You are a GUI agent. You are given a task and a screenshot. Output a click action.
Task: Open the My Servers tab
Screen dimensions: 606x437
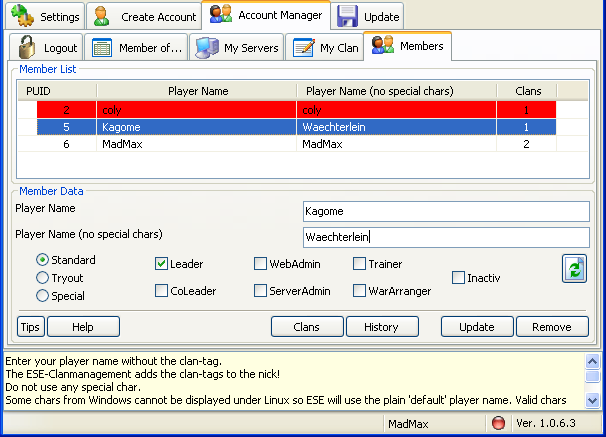click(237, 47)
